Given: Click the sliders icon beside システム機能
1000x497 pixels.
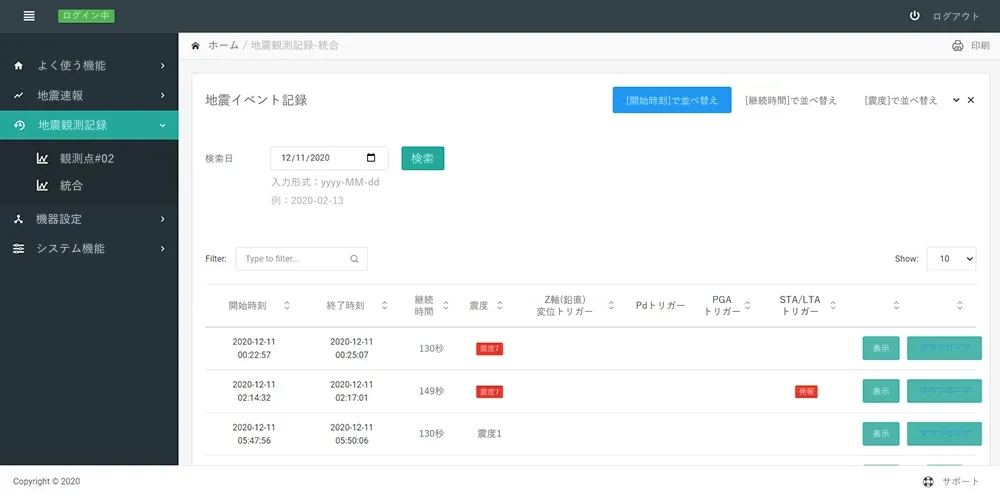Looking at the screenshot, I should (x=18, y=249).
